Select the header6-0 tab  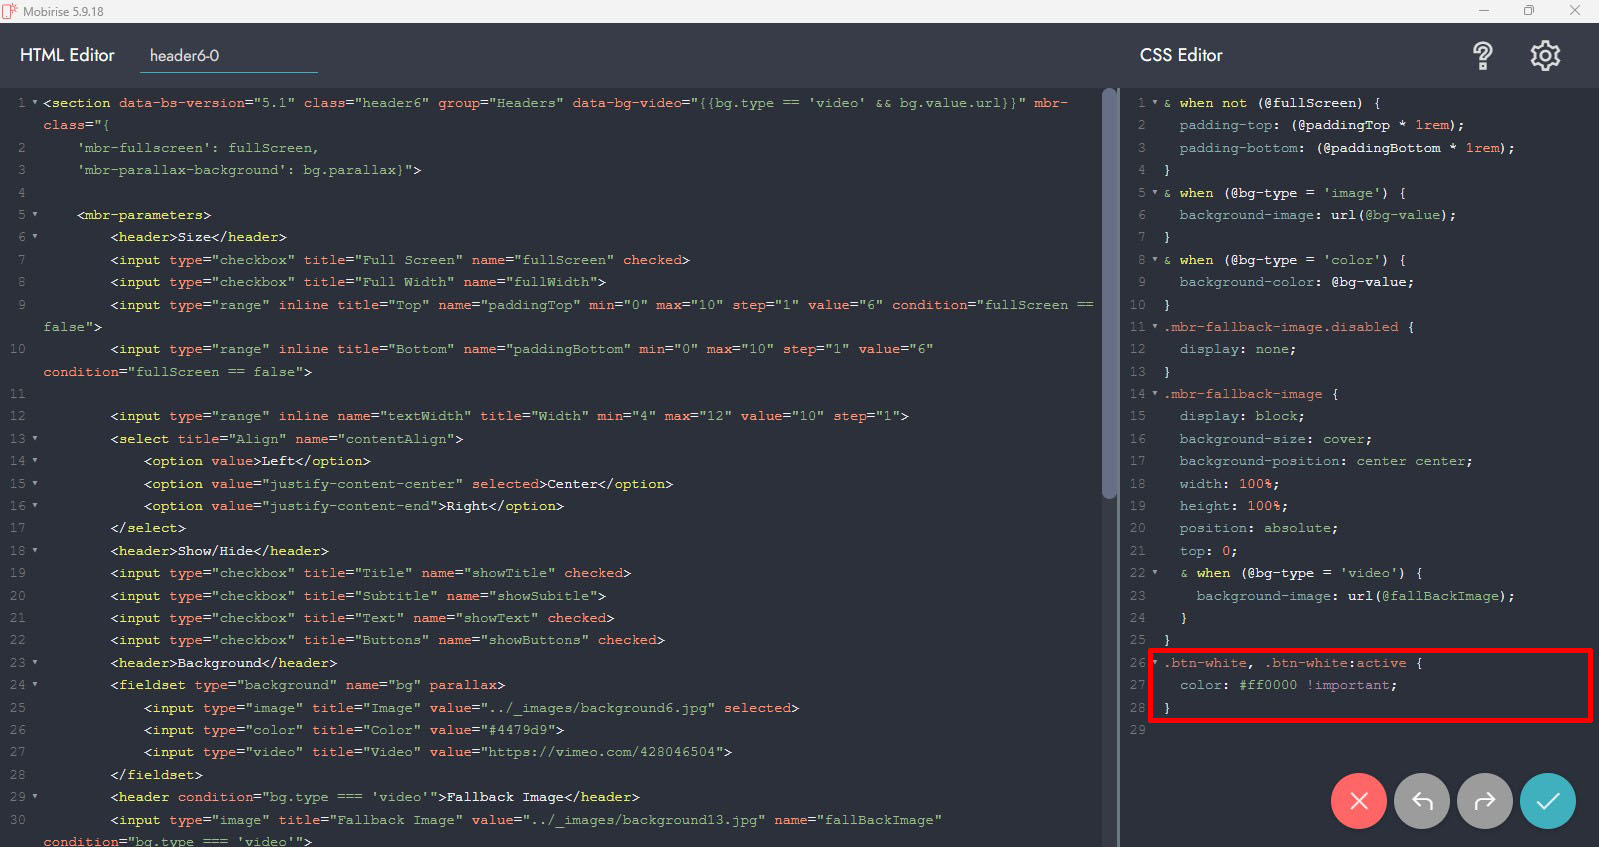185,56
